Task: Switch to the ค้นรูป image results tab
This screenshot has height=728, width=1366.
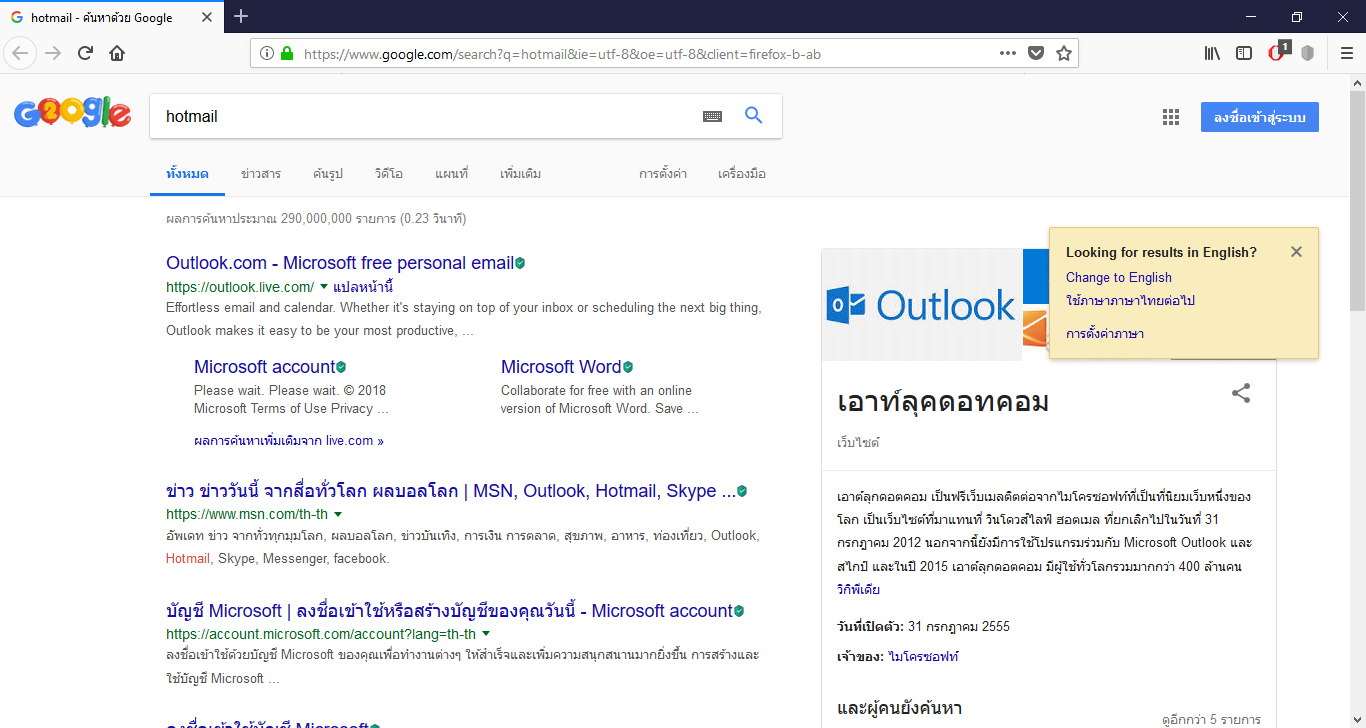Action: (x=327, y=173)
